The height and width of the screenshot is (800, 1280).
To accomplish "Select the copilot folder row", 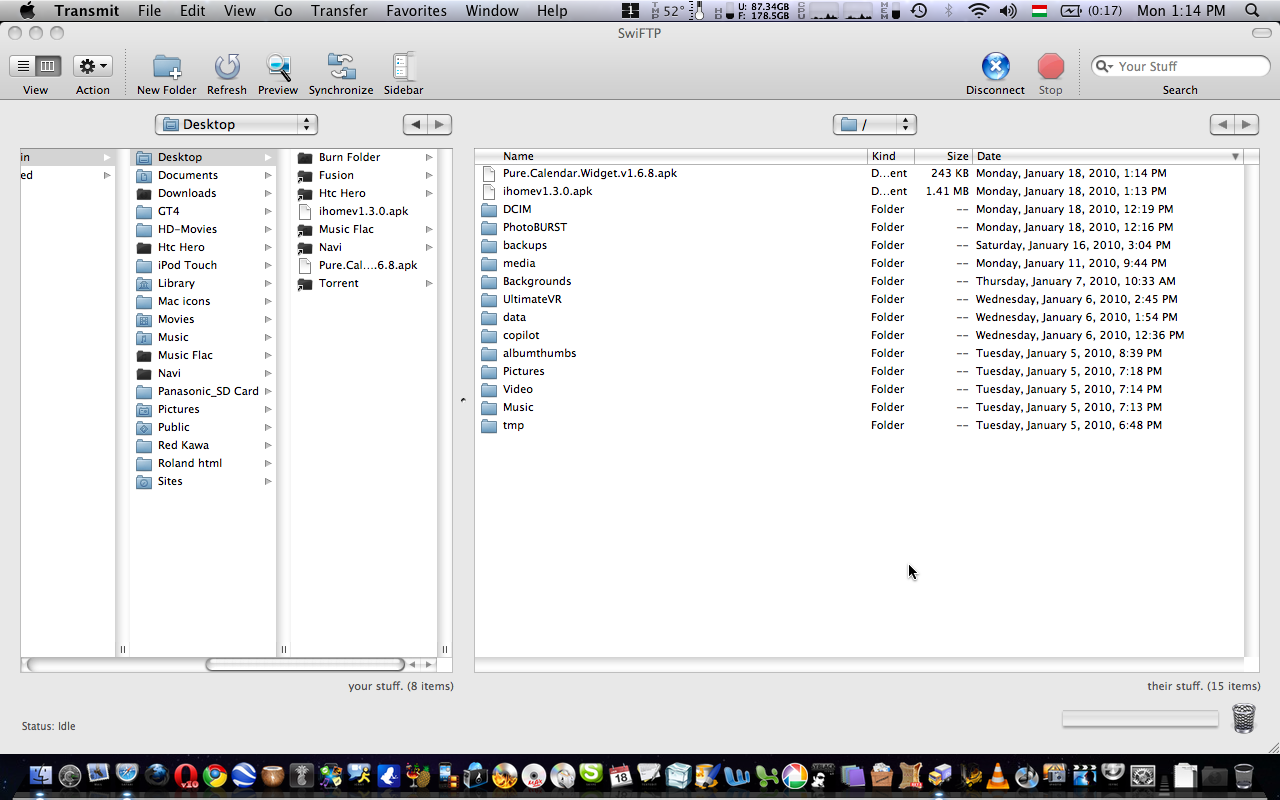I will coord(859,335).
